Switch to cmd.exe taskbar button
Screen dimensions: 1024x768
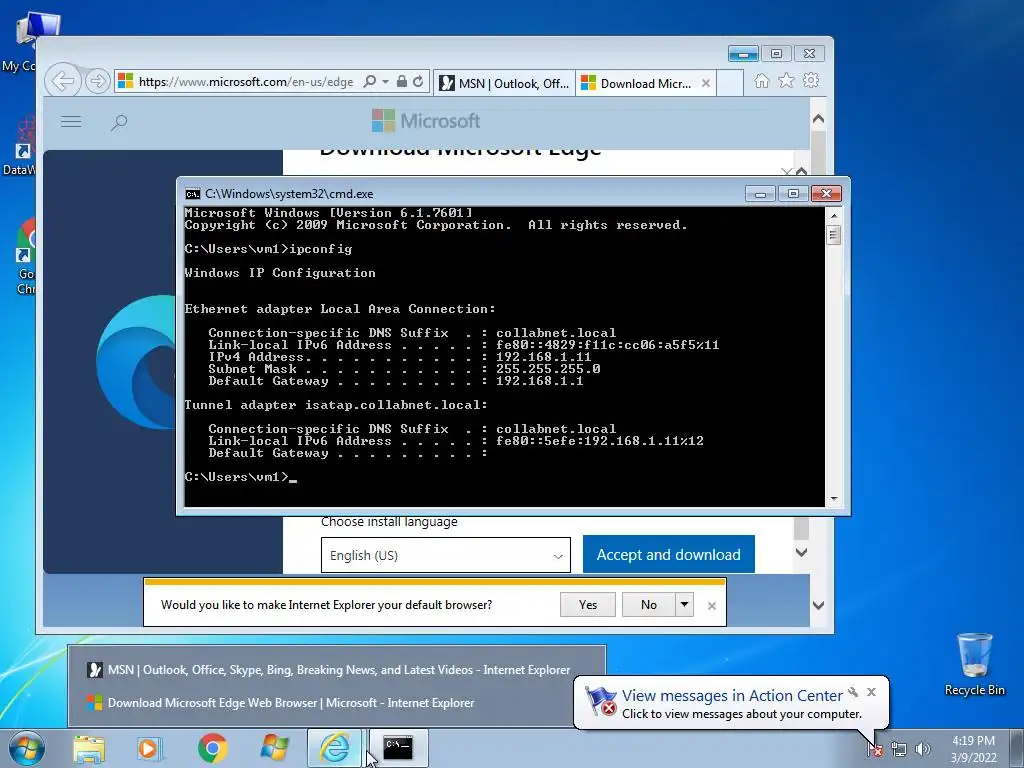[398, 748]
